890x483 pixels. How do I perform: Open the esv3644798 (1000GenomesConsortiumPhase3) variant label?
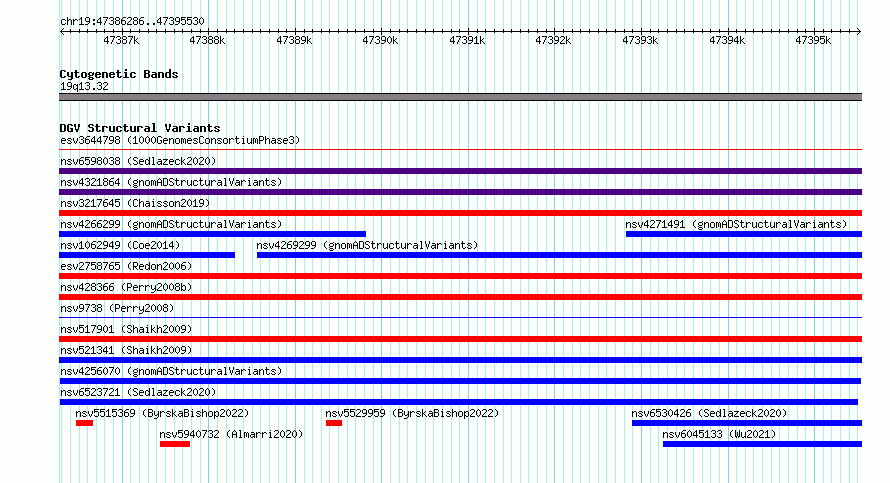click(180, 140)
